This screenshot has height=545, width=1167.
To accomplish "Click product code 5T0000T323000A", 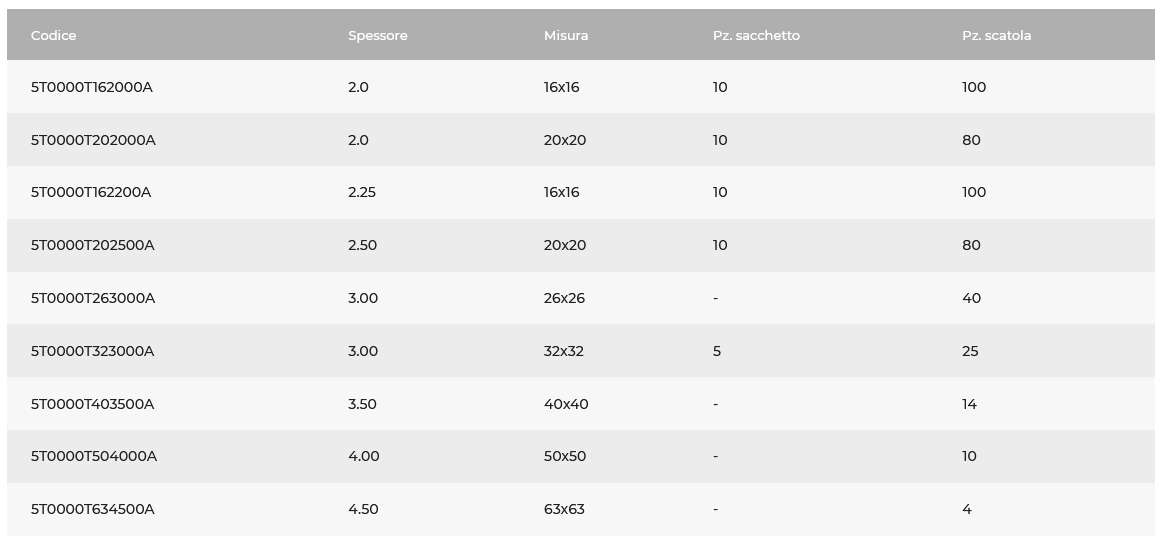I will click(92, 351).
